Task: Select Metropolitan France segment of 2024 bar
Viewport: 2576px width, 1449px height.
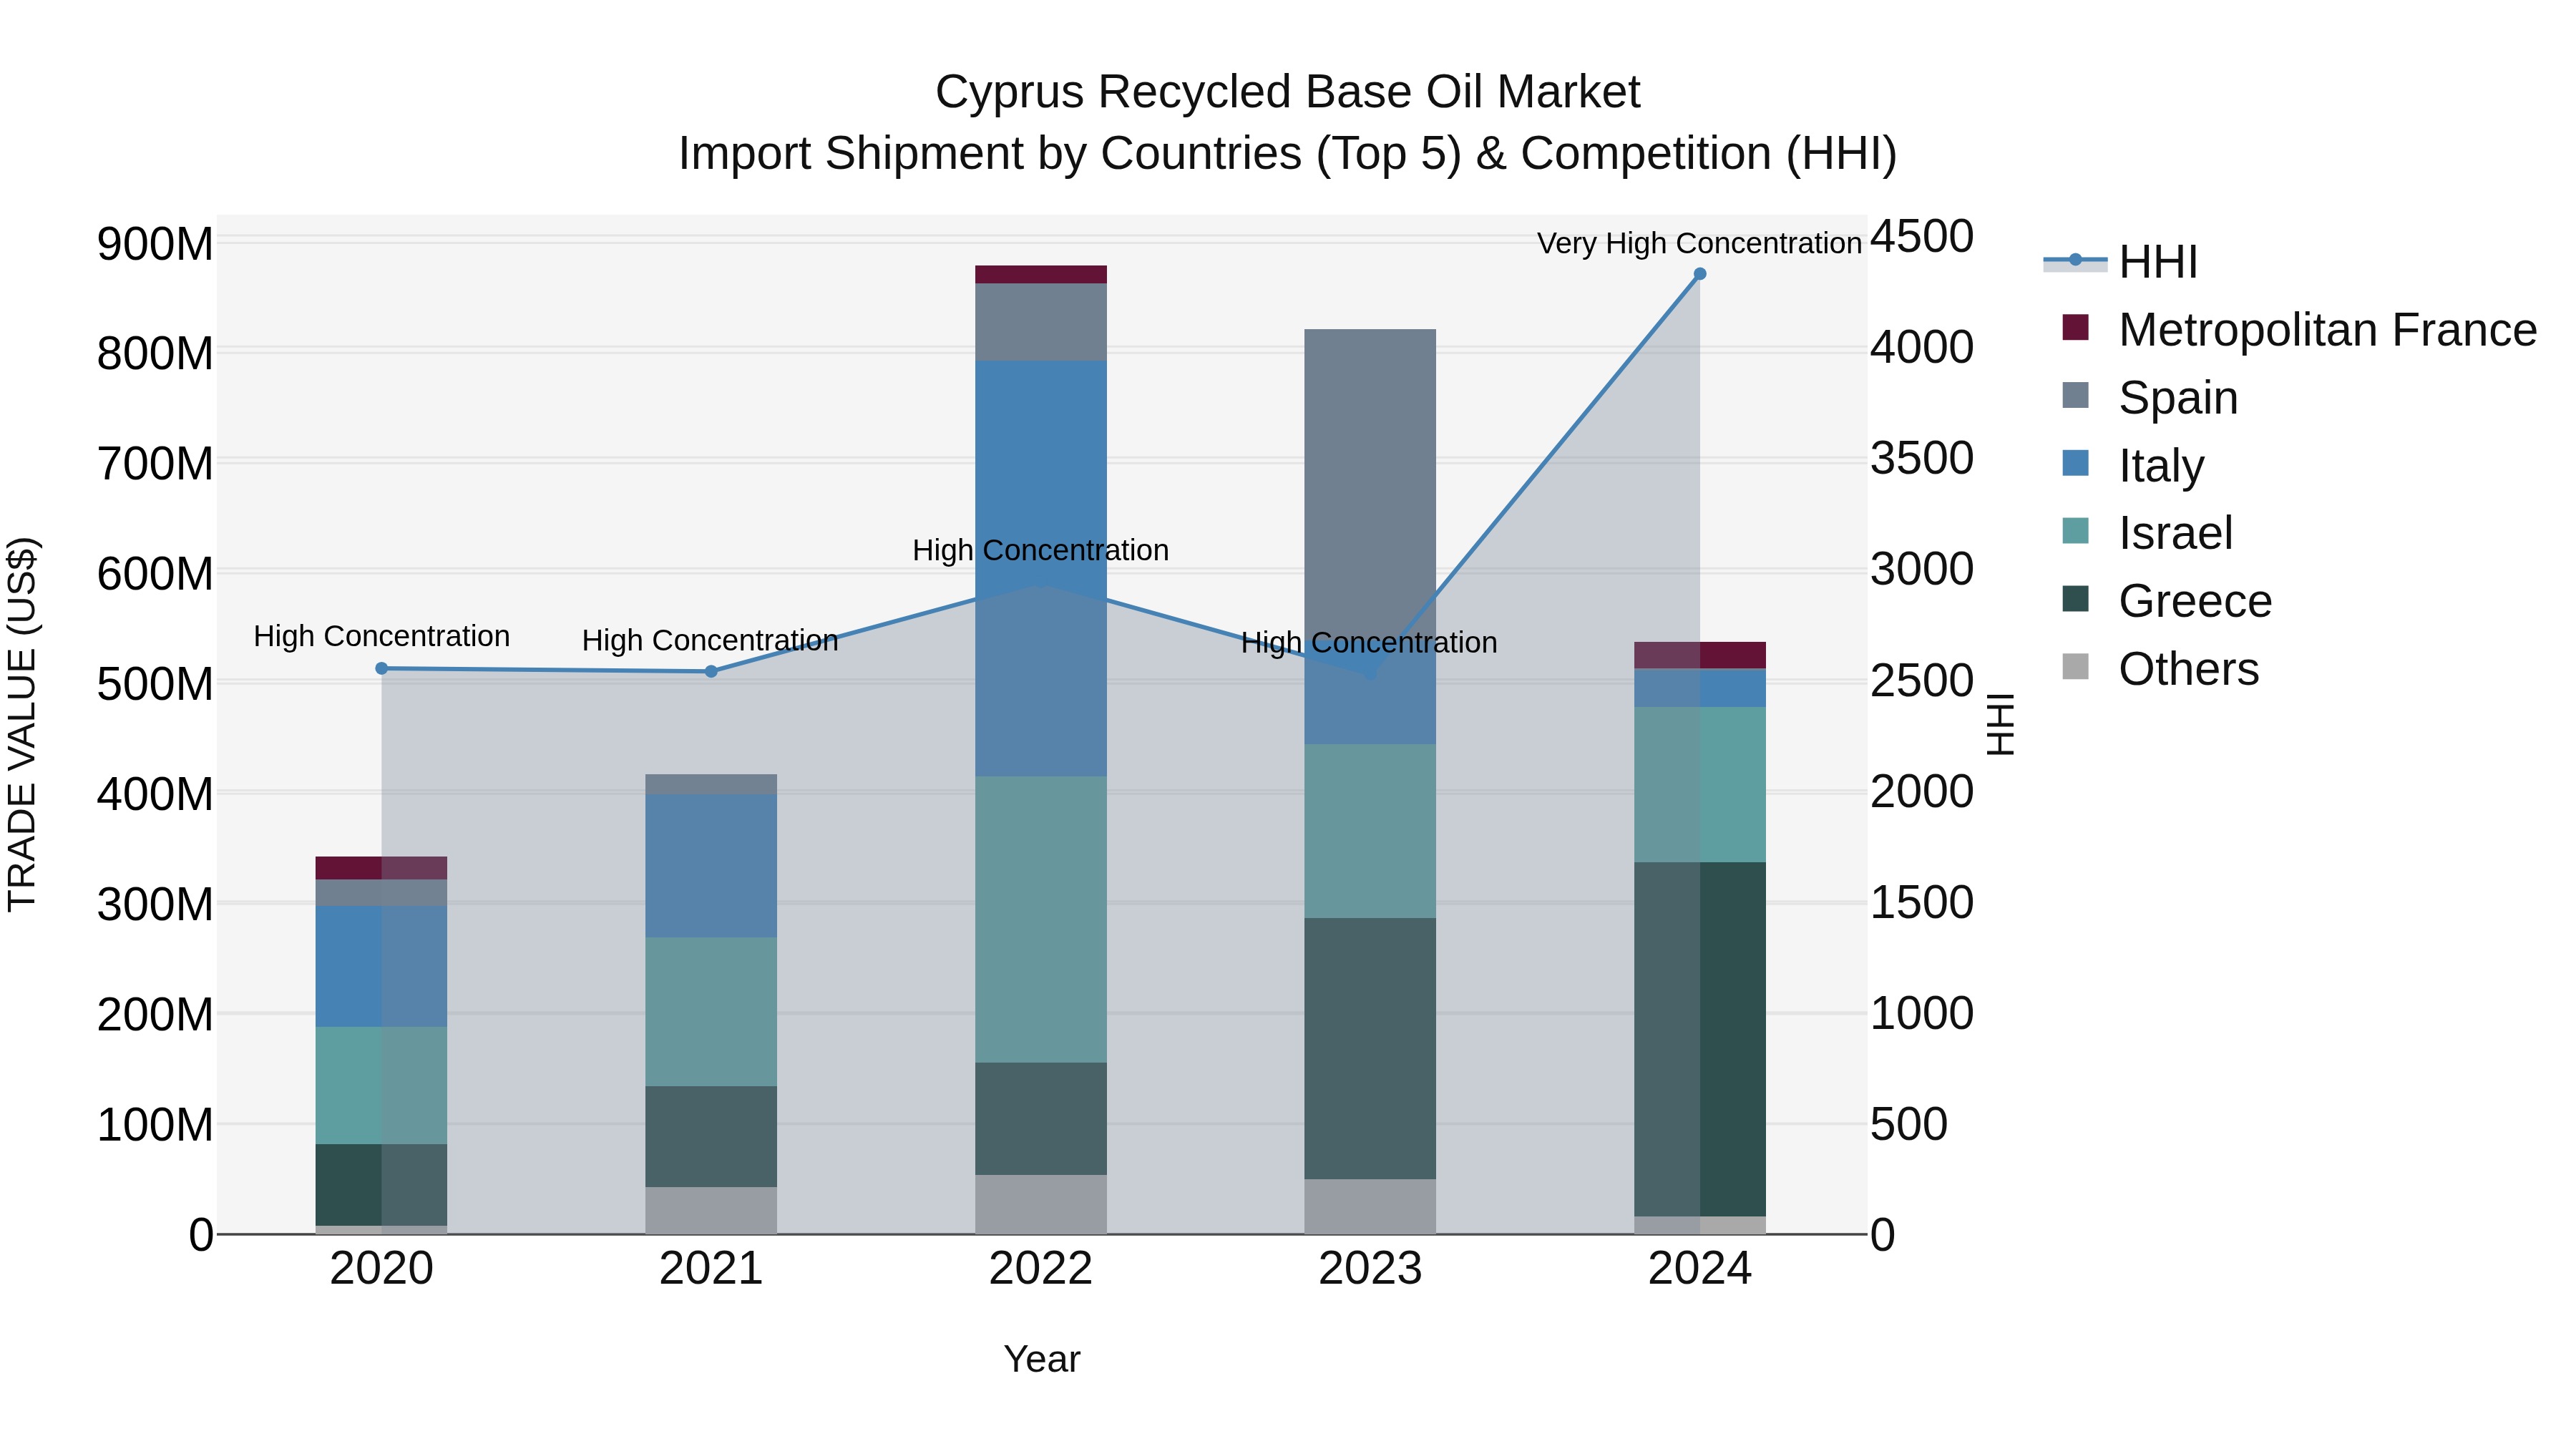Action: tap(1700, 655)
